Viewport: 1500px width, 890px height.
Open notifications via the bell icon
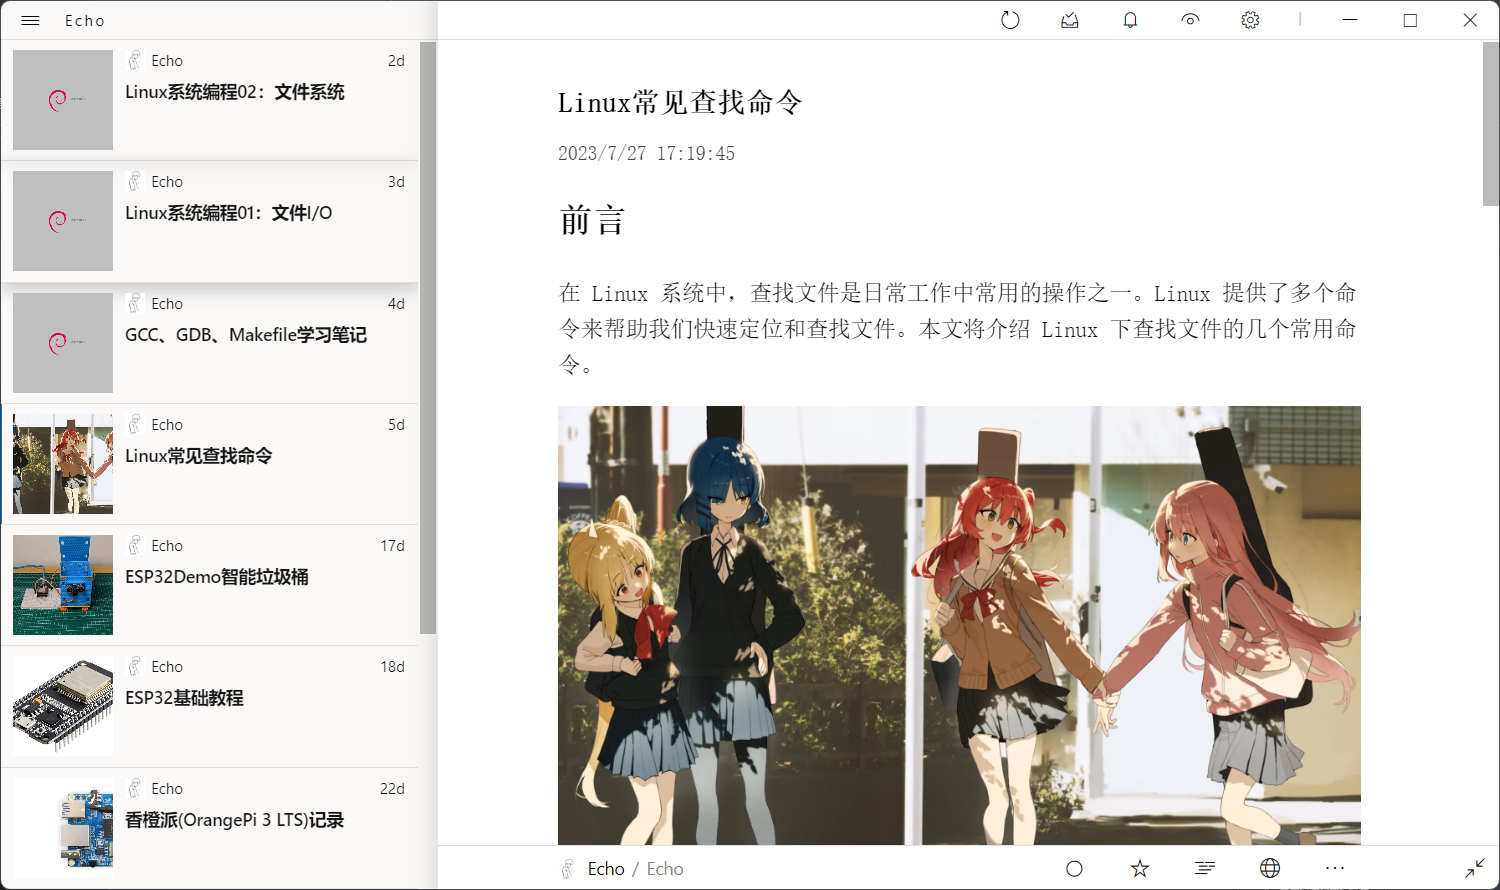[1130, 20]
